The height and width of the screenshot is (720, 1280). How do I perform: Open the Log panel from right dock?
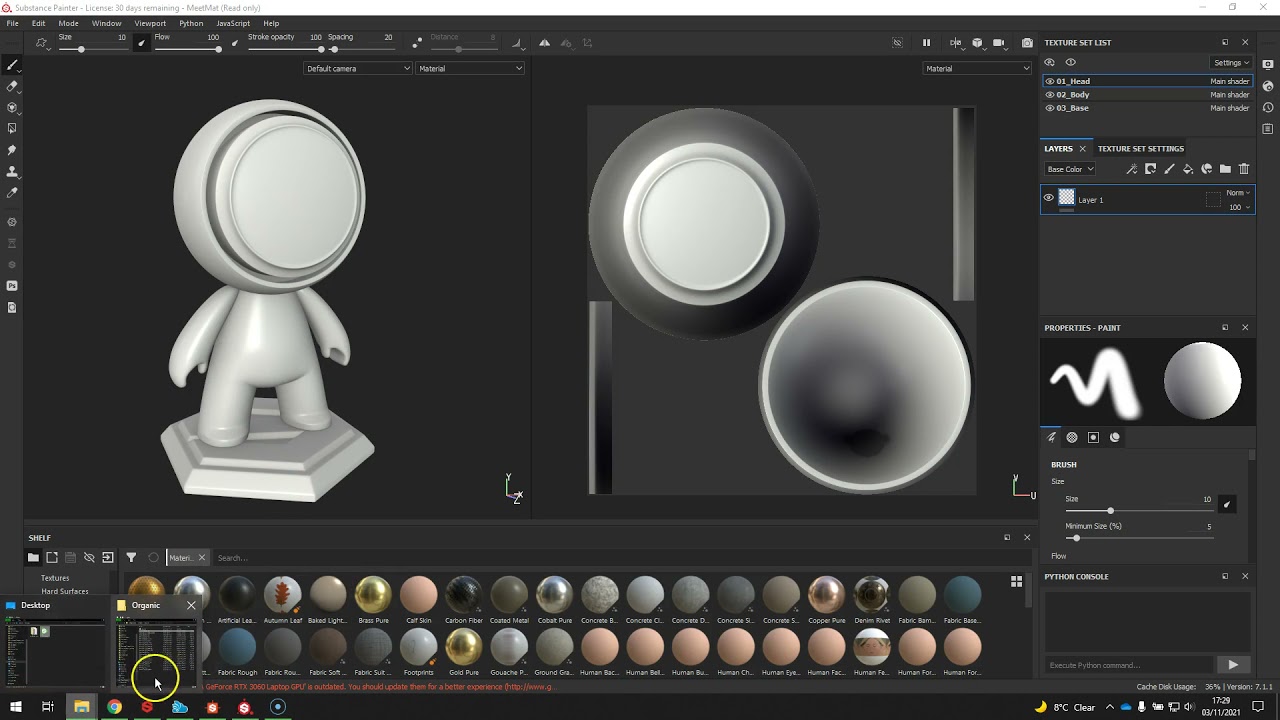(1268, 129)
